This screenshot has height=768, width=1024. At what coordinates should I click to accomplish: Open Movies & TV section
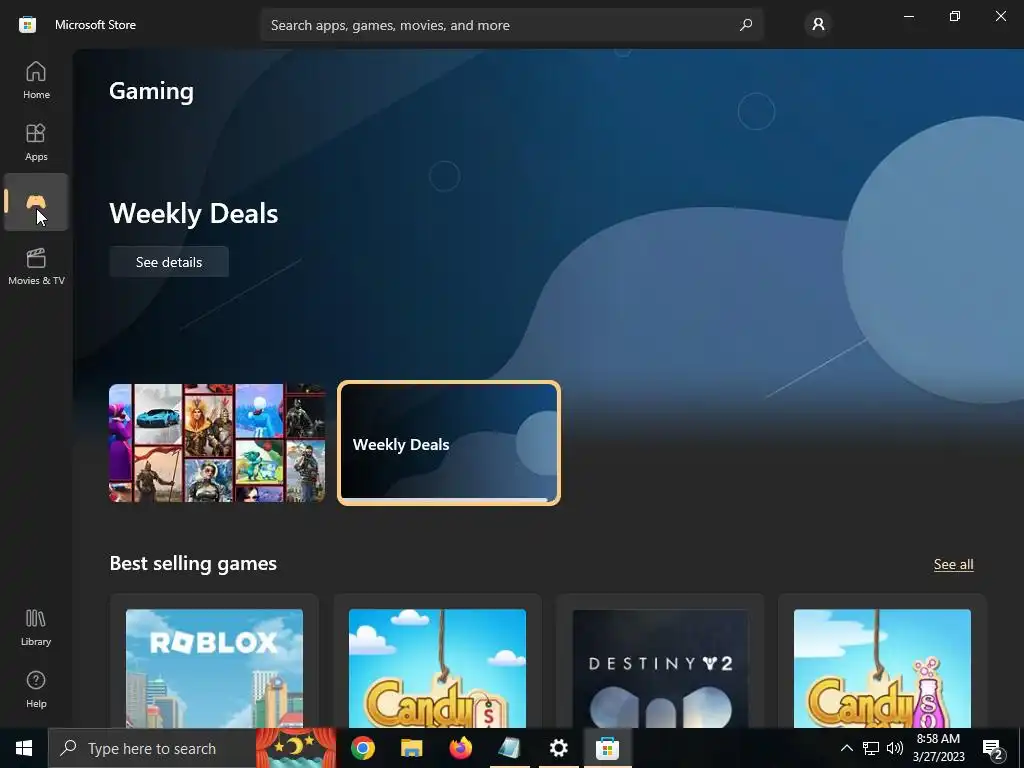pos(36,266)
